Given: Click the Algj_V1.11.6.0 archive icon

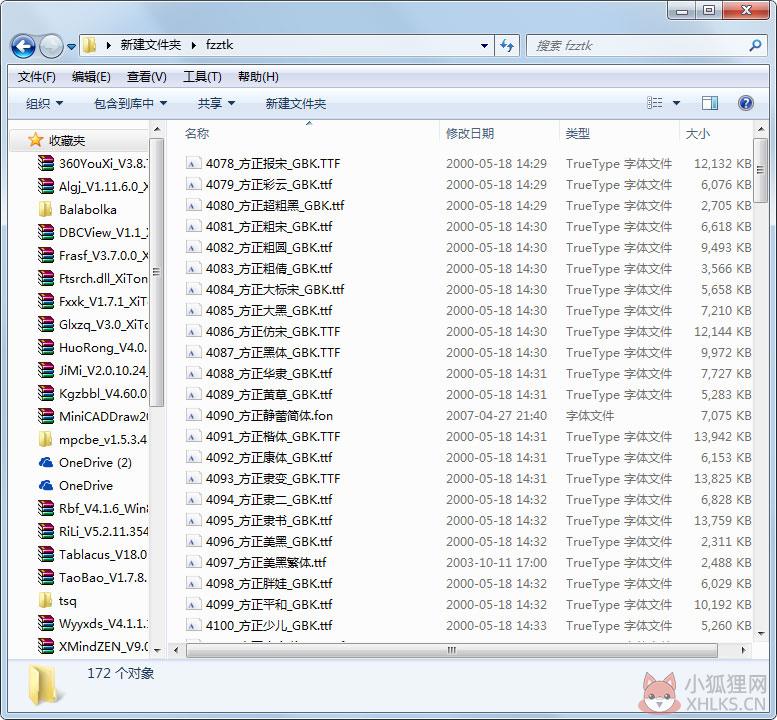Looking at the screenshot, I should (x=46, y=186).
